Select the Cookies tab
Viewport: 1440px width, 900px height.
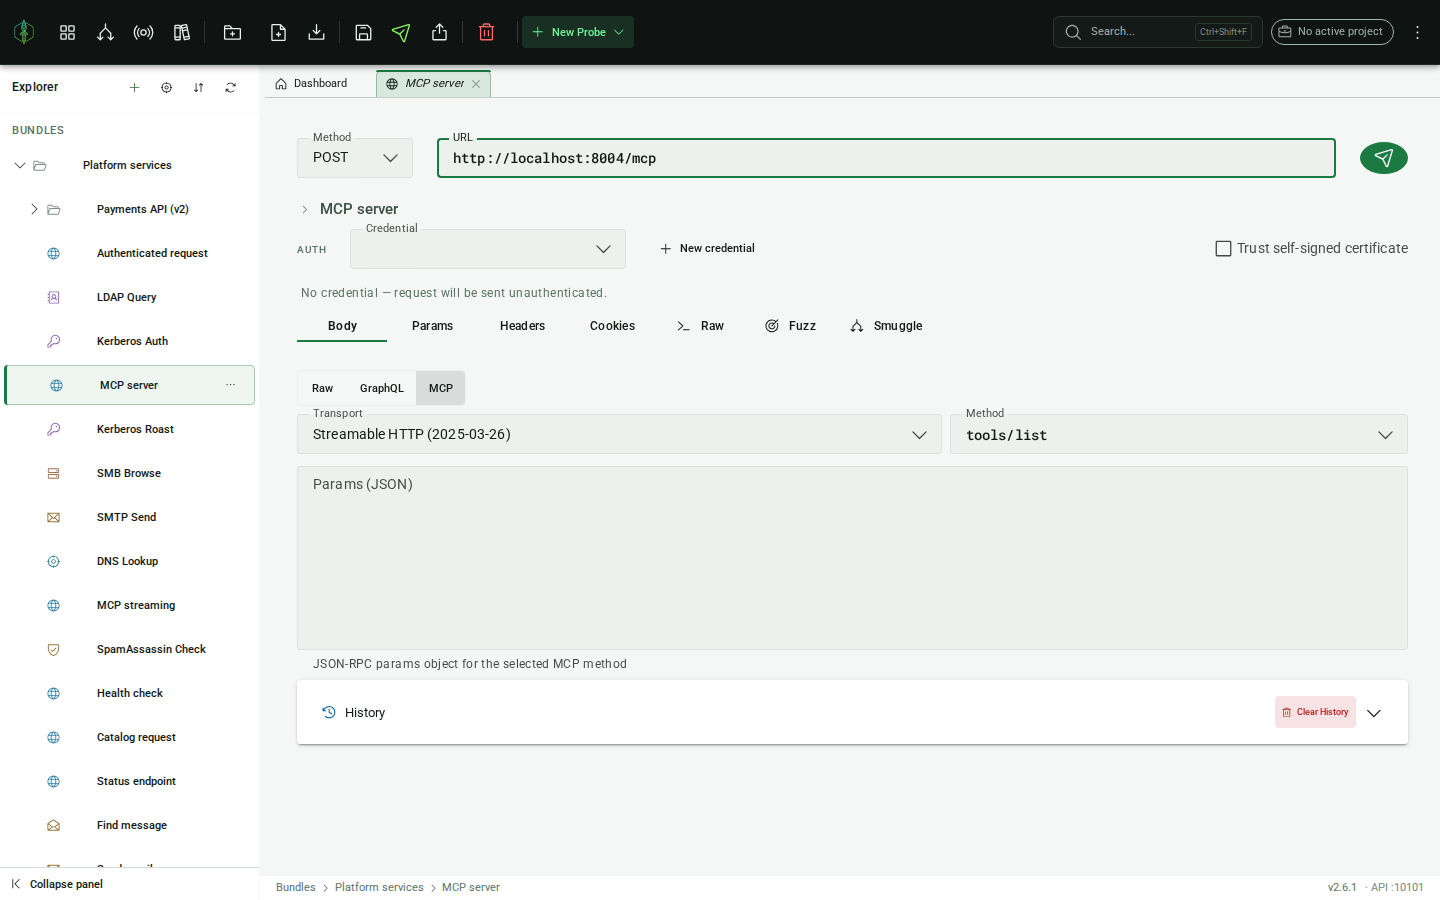612,326
